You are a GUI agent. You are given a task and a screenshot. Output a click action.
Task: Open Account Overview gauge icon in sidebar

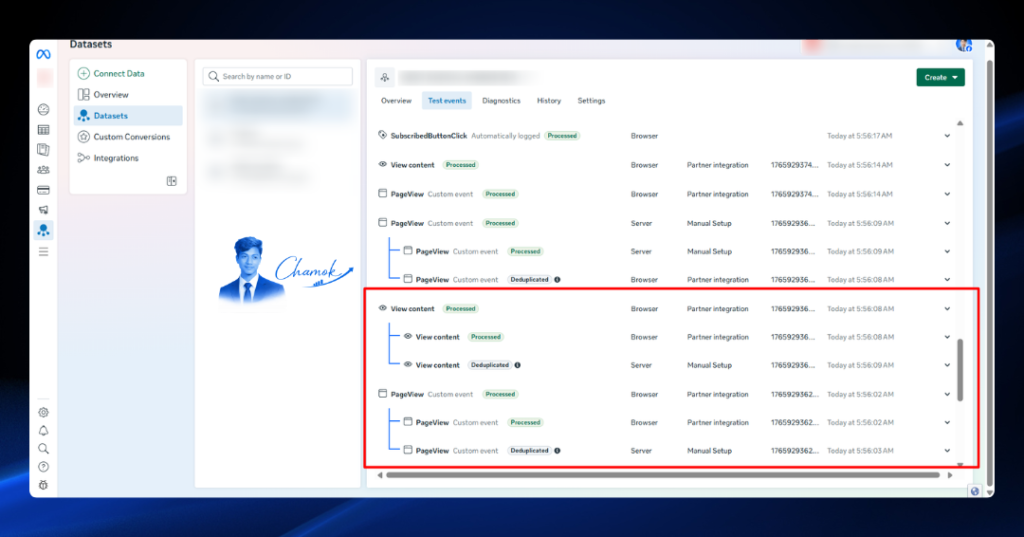[x=43, y=109]
